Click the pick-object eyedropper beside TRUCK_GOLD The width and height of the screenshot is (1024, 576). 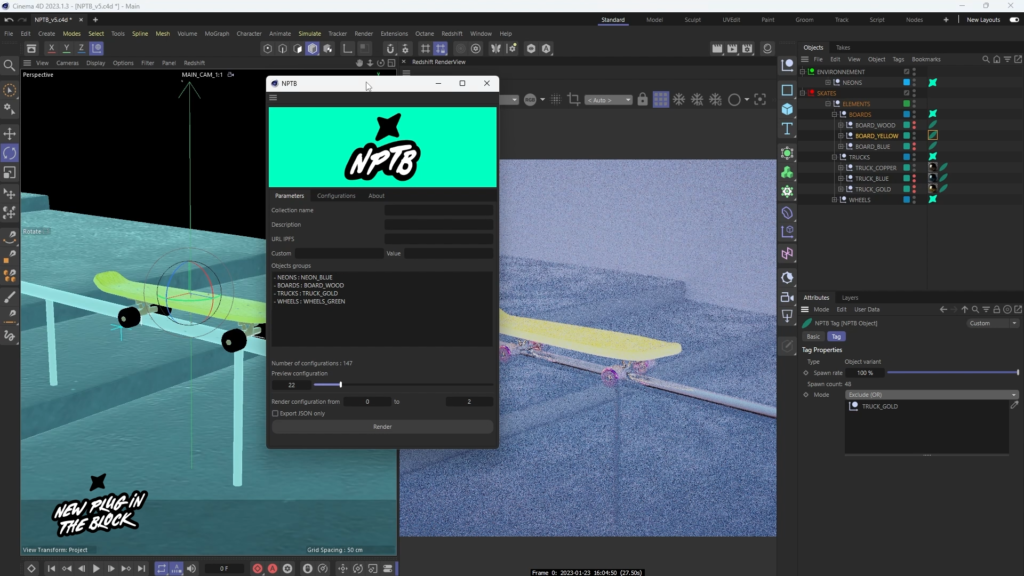click(x=1014, y=406)
